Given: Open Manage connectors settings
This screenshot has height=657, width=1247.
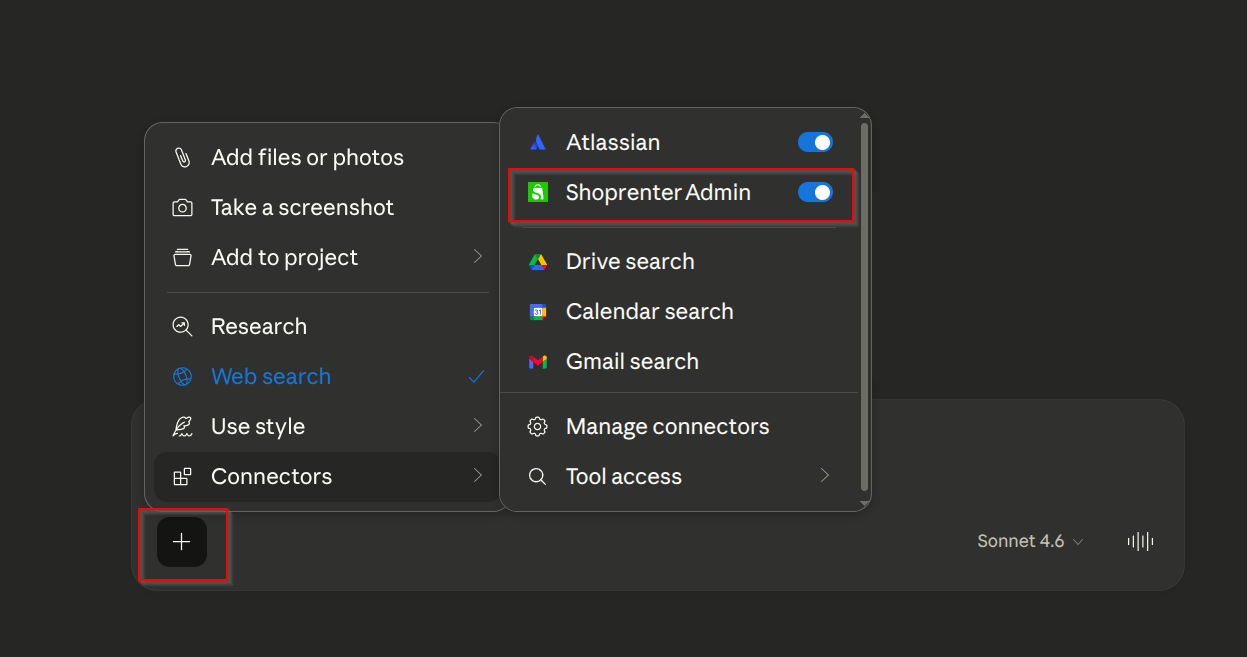Looking at the screenshot, I should (679, 426).
